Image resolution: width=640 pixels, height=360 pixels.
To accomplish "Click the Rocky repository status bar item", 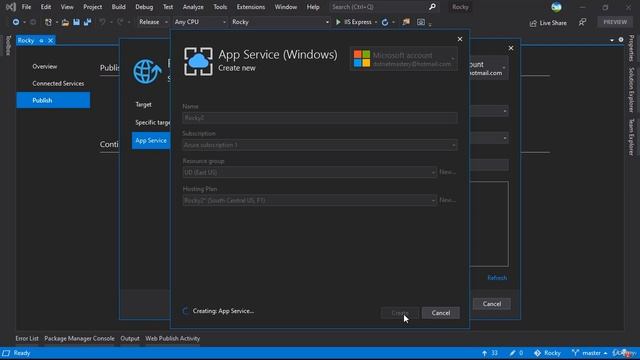I will (x=547, y=353).
